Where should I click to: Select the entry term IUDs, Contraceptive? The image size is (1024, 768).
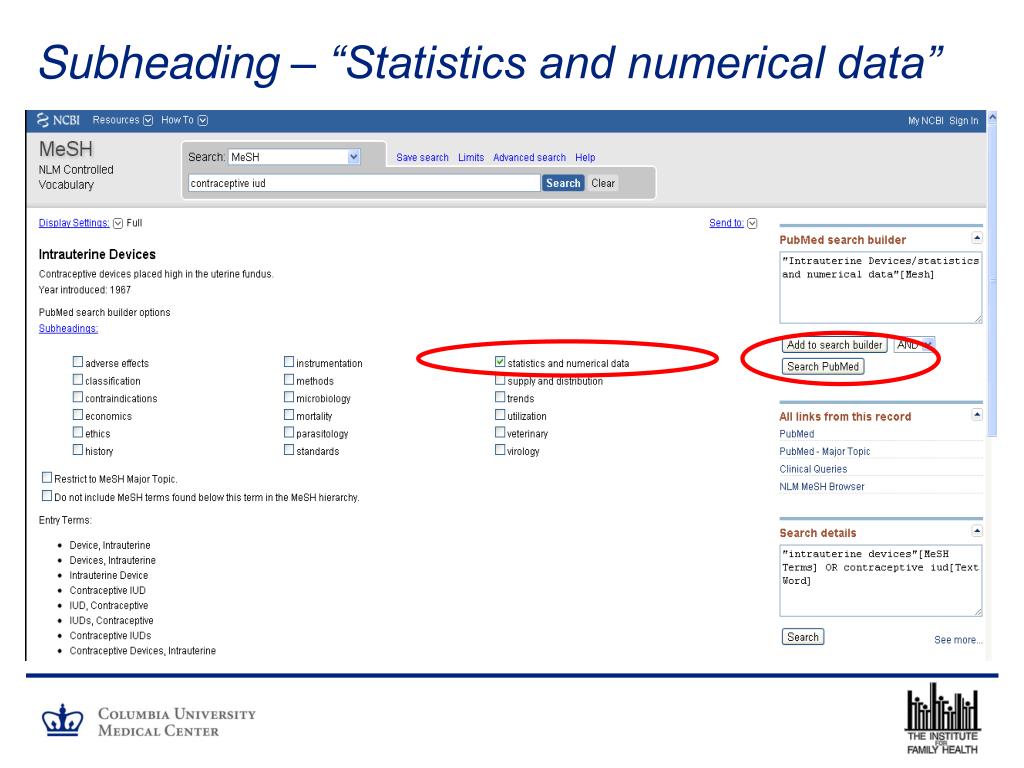click(112, 620)
